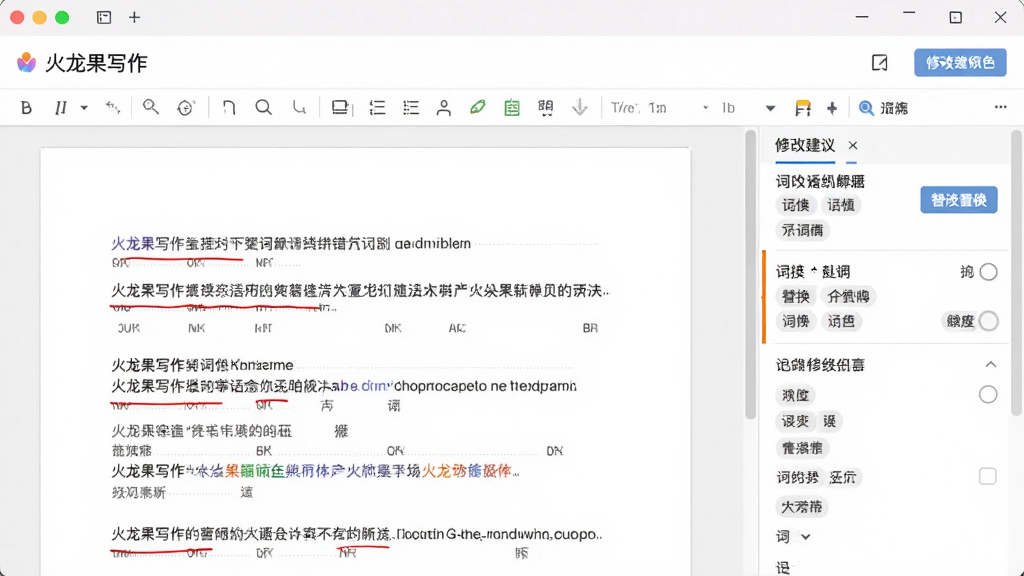Screen dimensions: 1024x576
Task: Apply numbered list formatting
Action: click(377, 108)
